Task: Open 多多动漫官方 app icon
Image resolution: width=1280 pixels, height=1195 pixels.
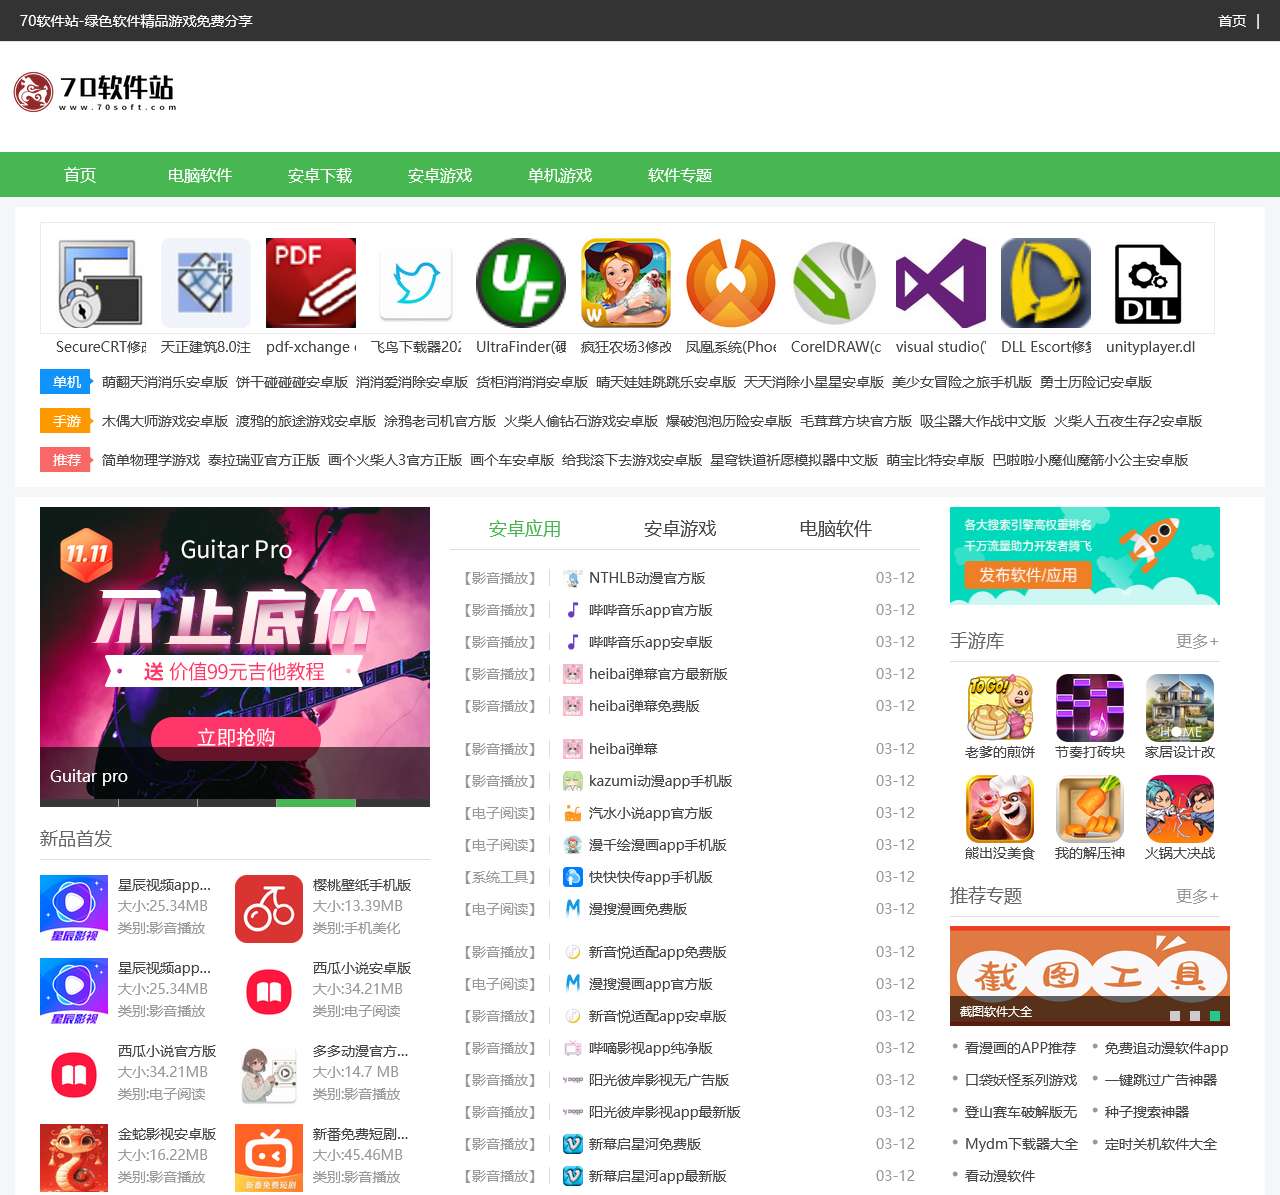Action: click(269, 1075)
